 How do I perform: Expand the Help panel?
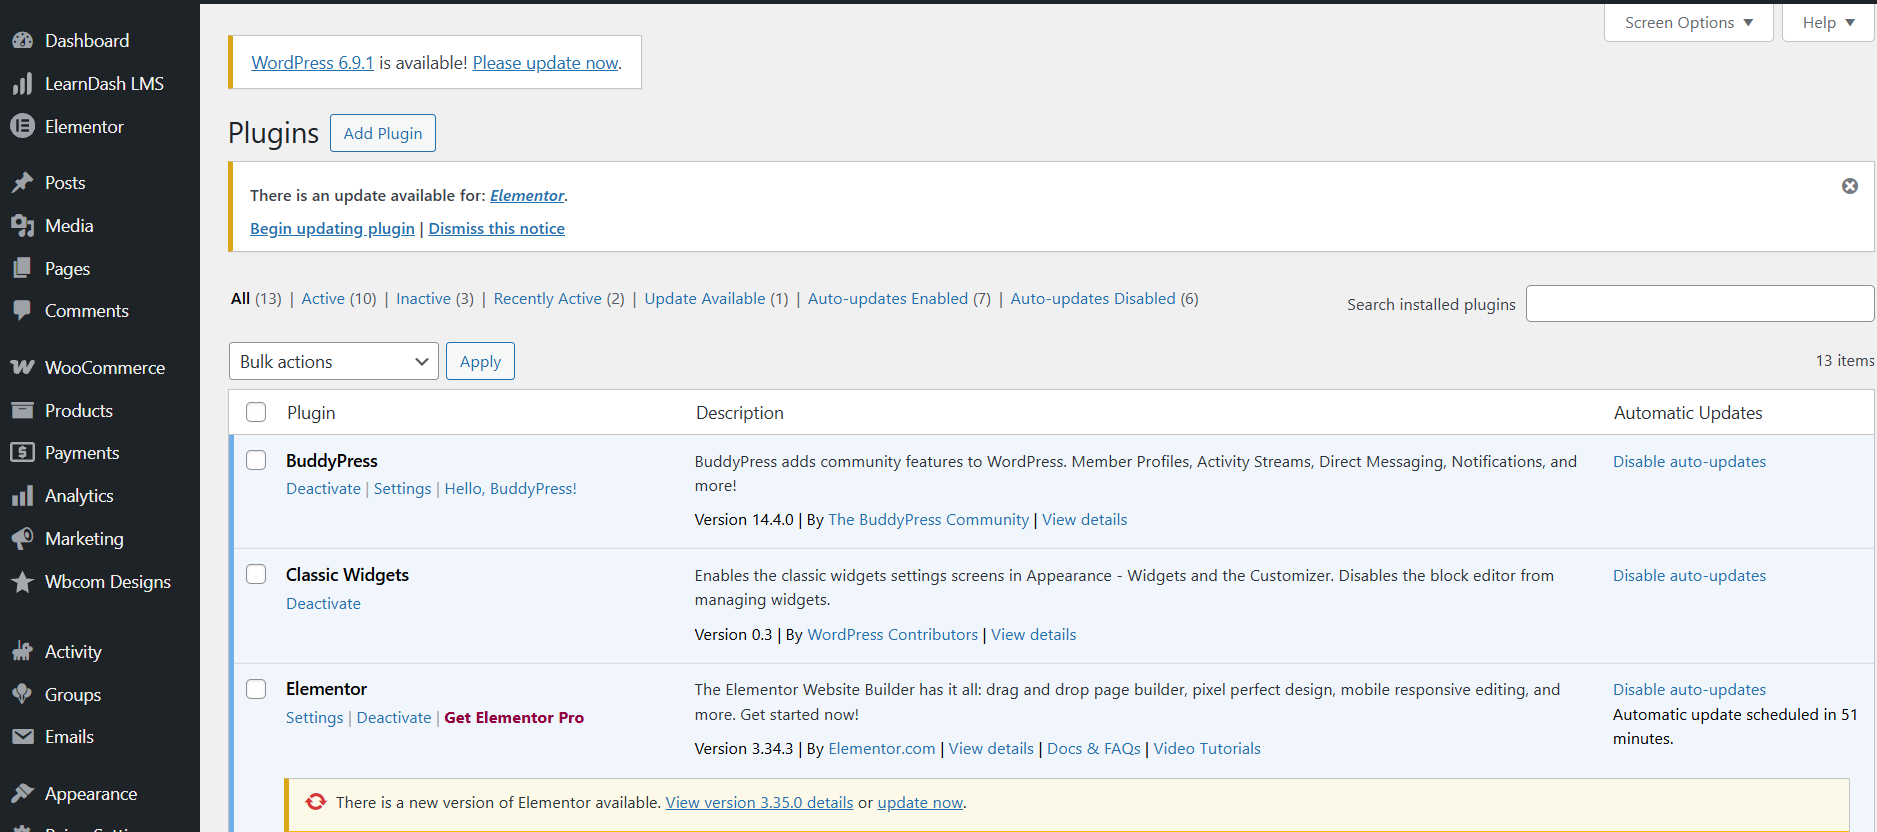click(1828, 22)
